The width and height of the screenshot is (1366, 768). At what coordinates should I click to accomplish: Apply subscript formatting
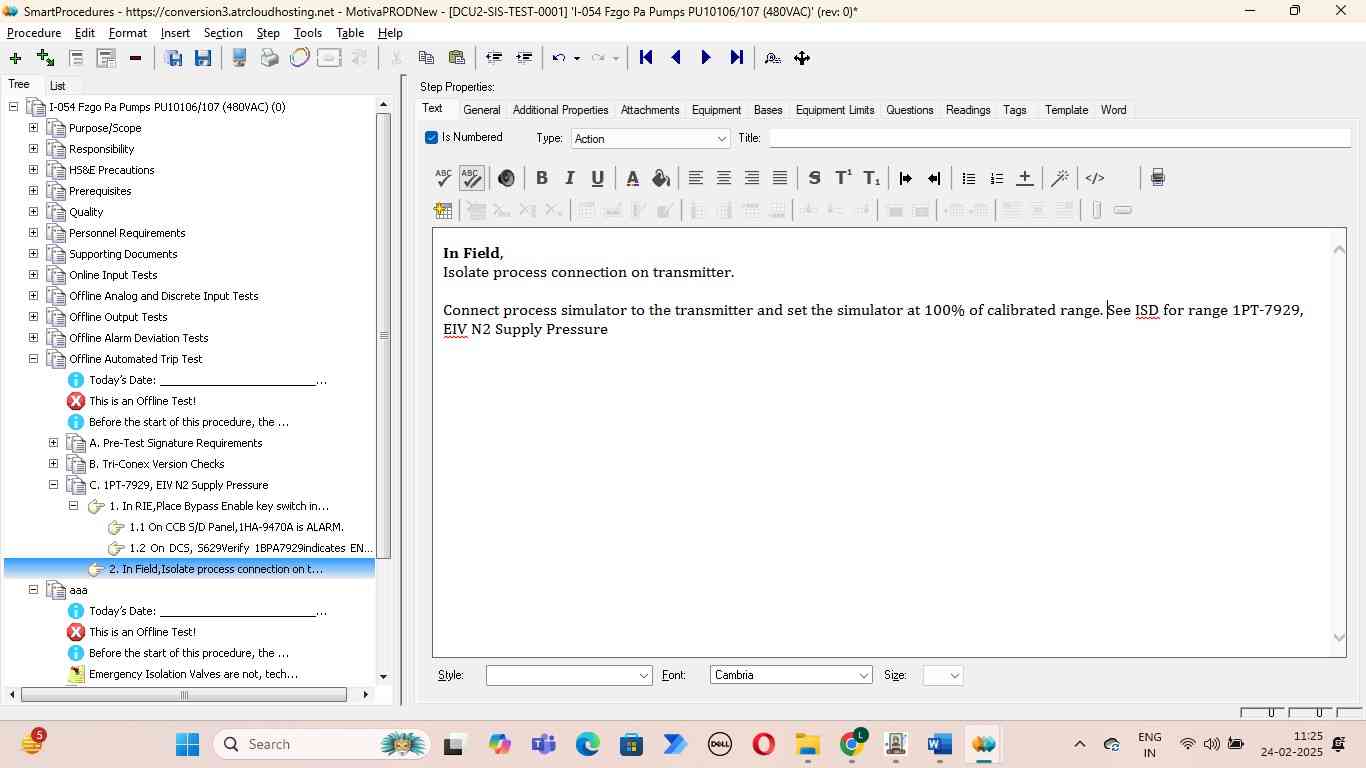tap(872, 178)
